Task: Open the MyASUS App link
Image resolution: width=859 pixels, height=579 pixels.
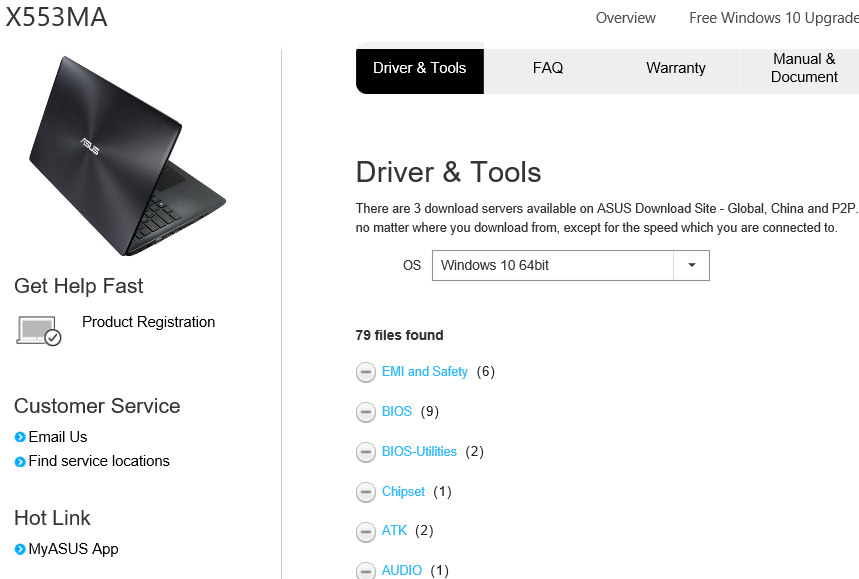Action: (73, 549)
